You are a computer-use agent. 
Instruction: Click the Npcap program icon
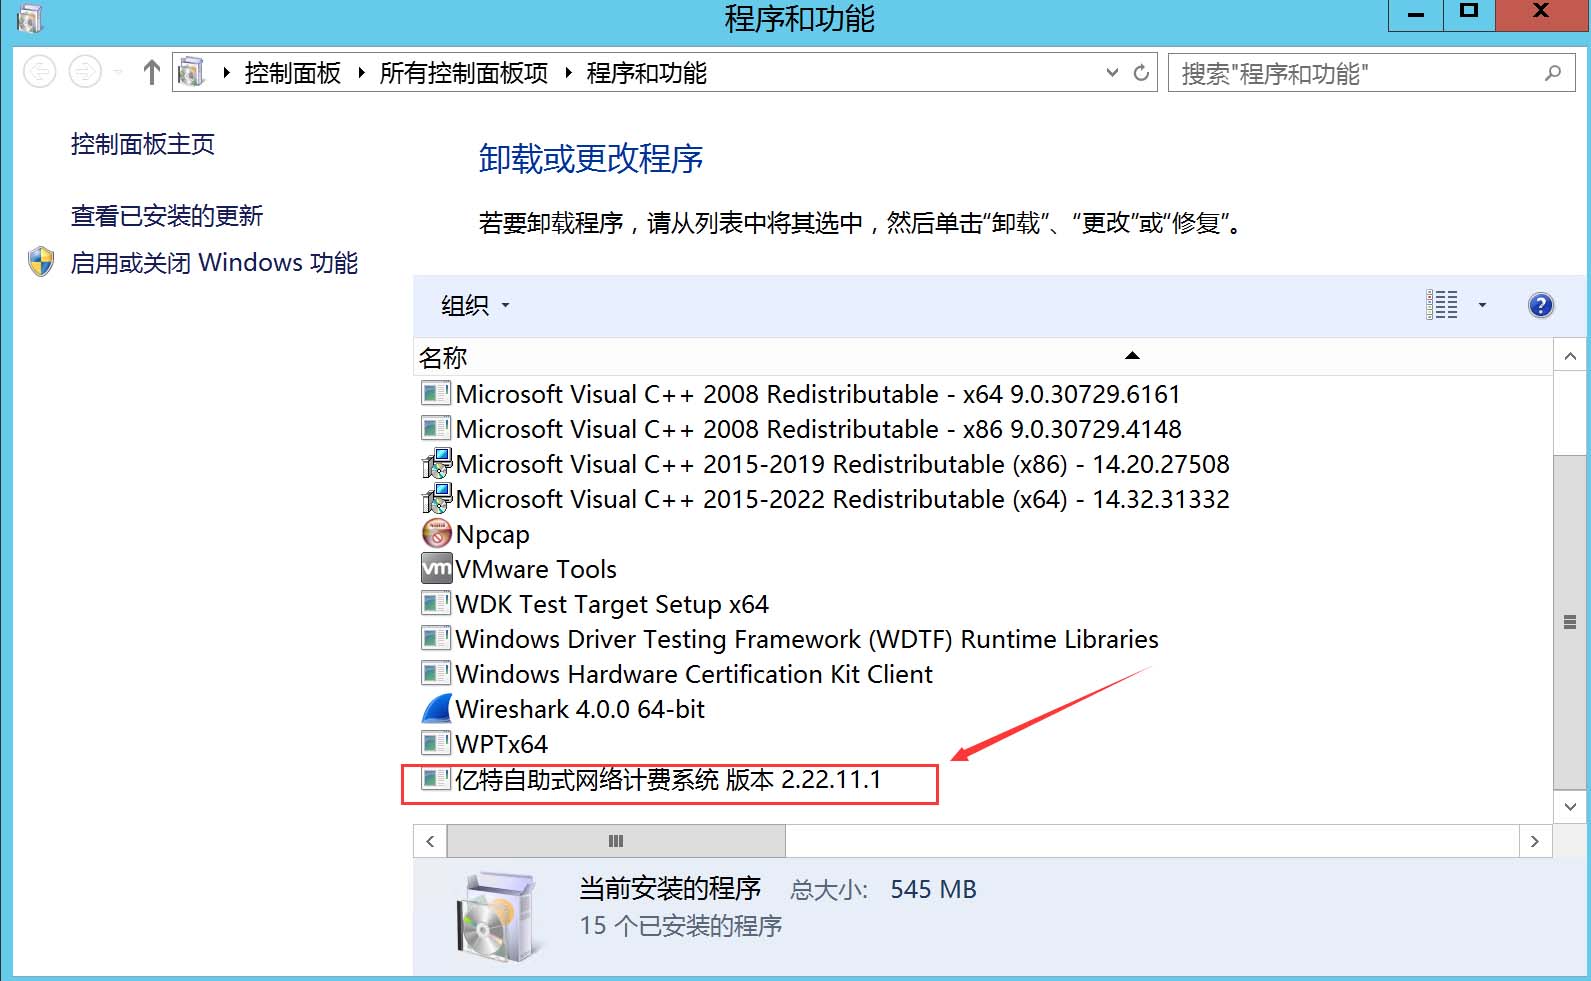(437, 534)
